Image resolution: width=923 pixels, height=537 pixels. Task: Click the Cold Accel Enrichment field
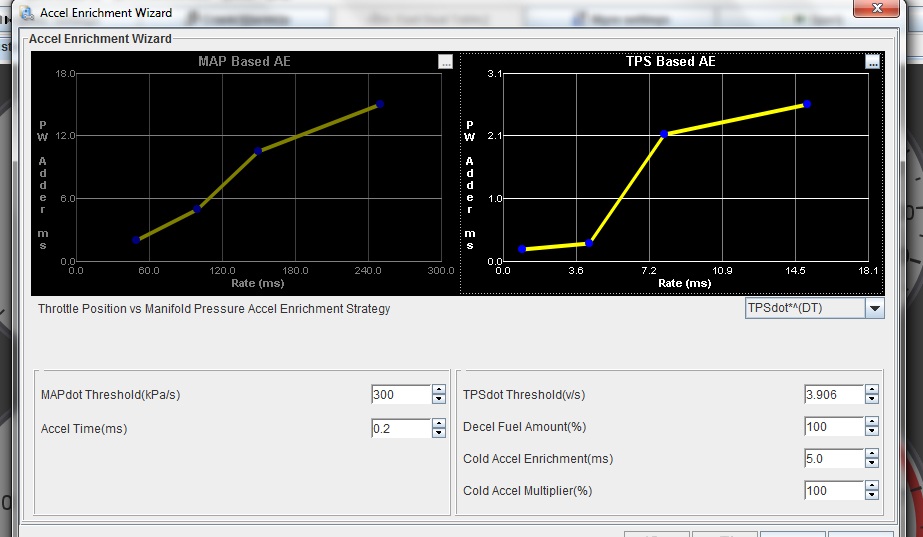point(834,458)
